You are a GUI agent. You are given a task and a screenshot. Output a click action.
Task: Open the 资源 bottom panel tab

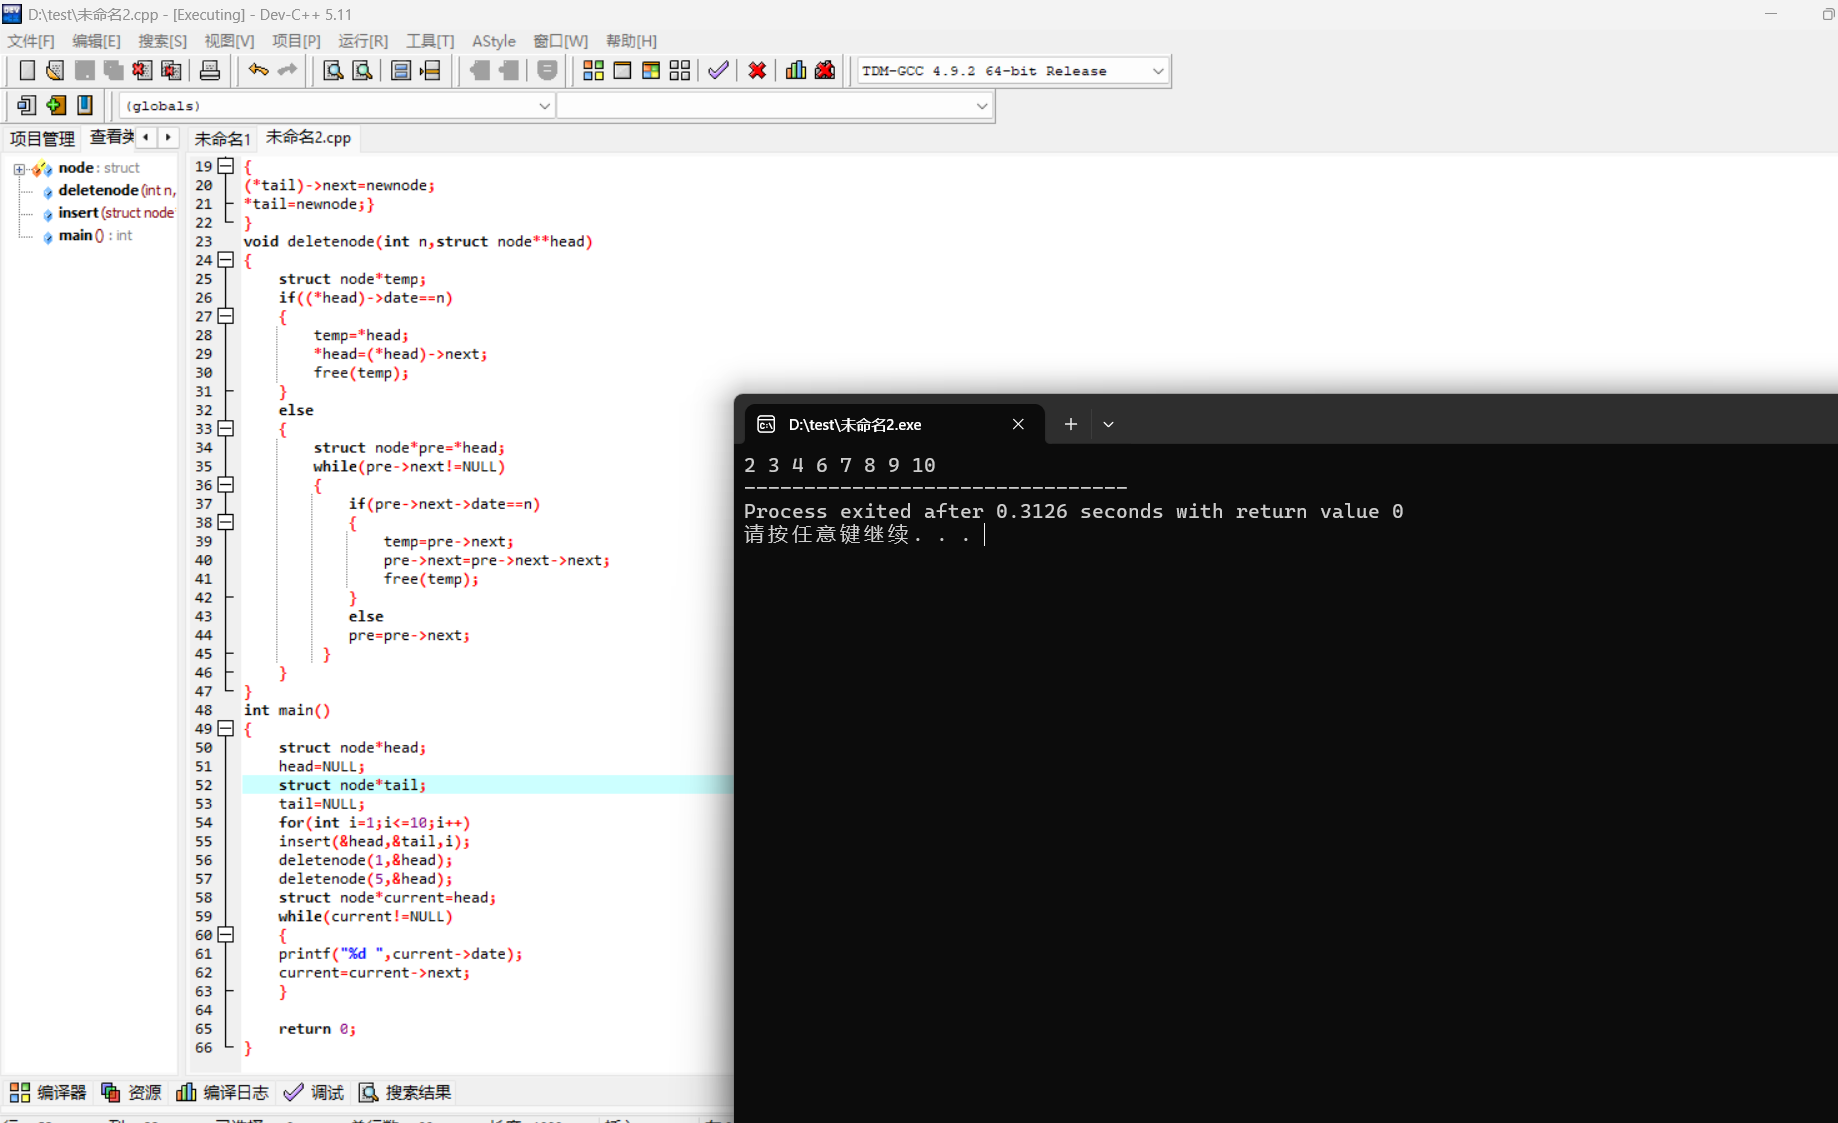click(131, 1092)
